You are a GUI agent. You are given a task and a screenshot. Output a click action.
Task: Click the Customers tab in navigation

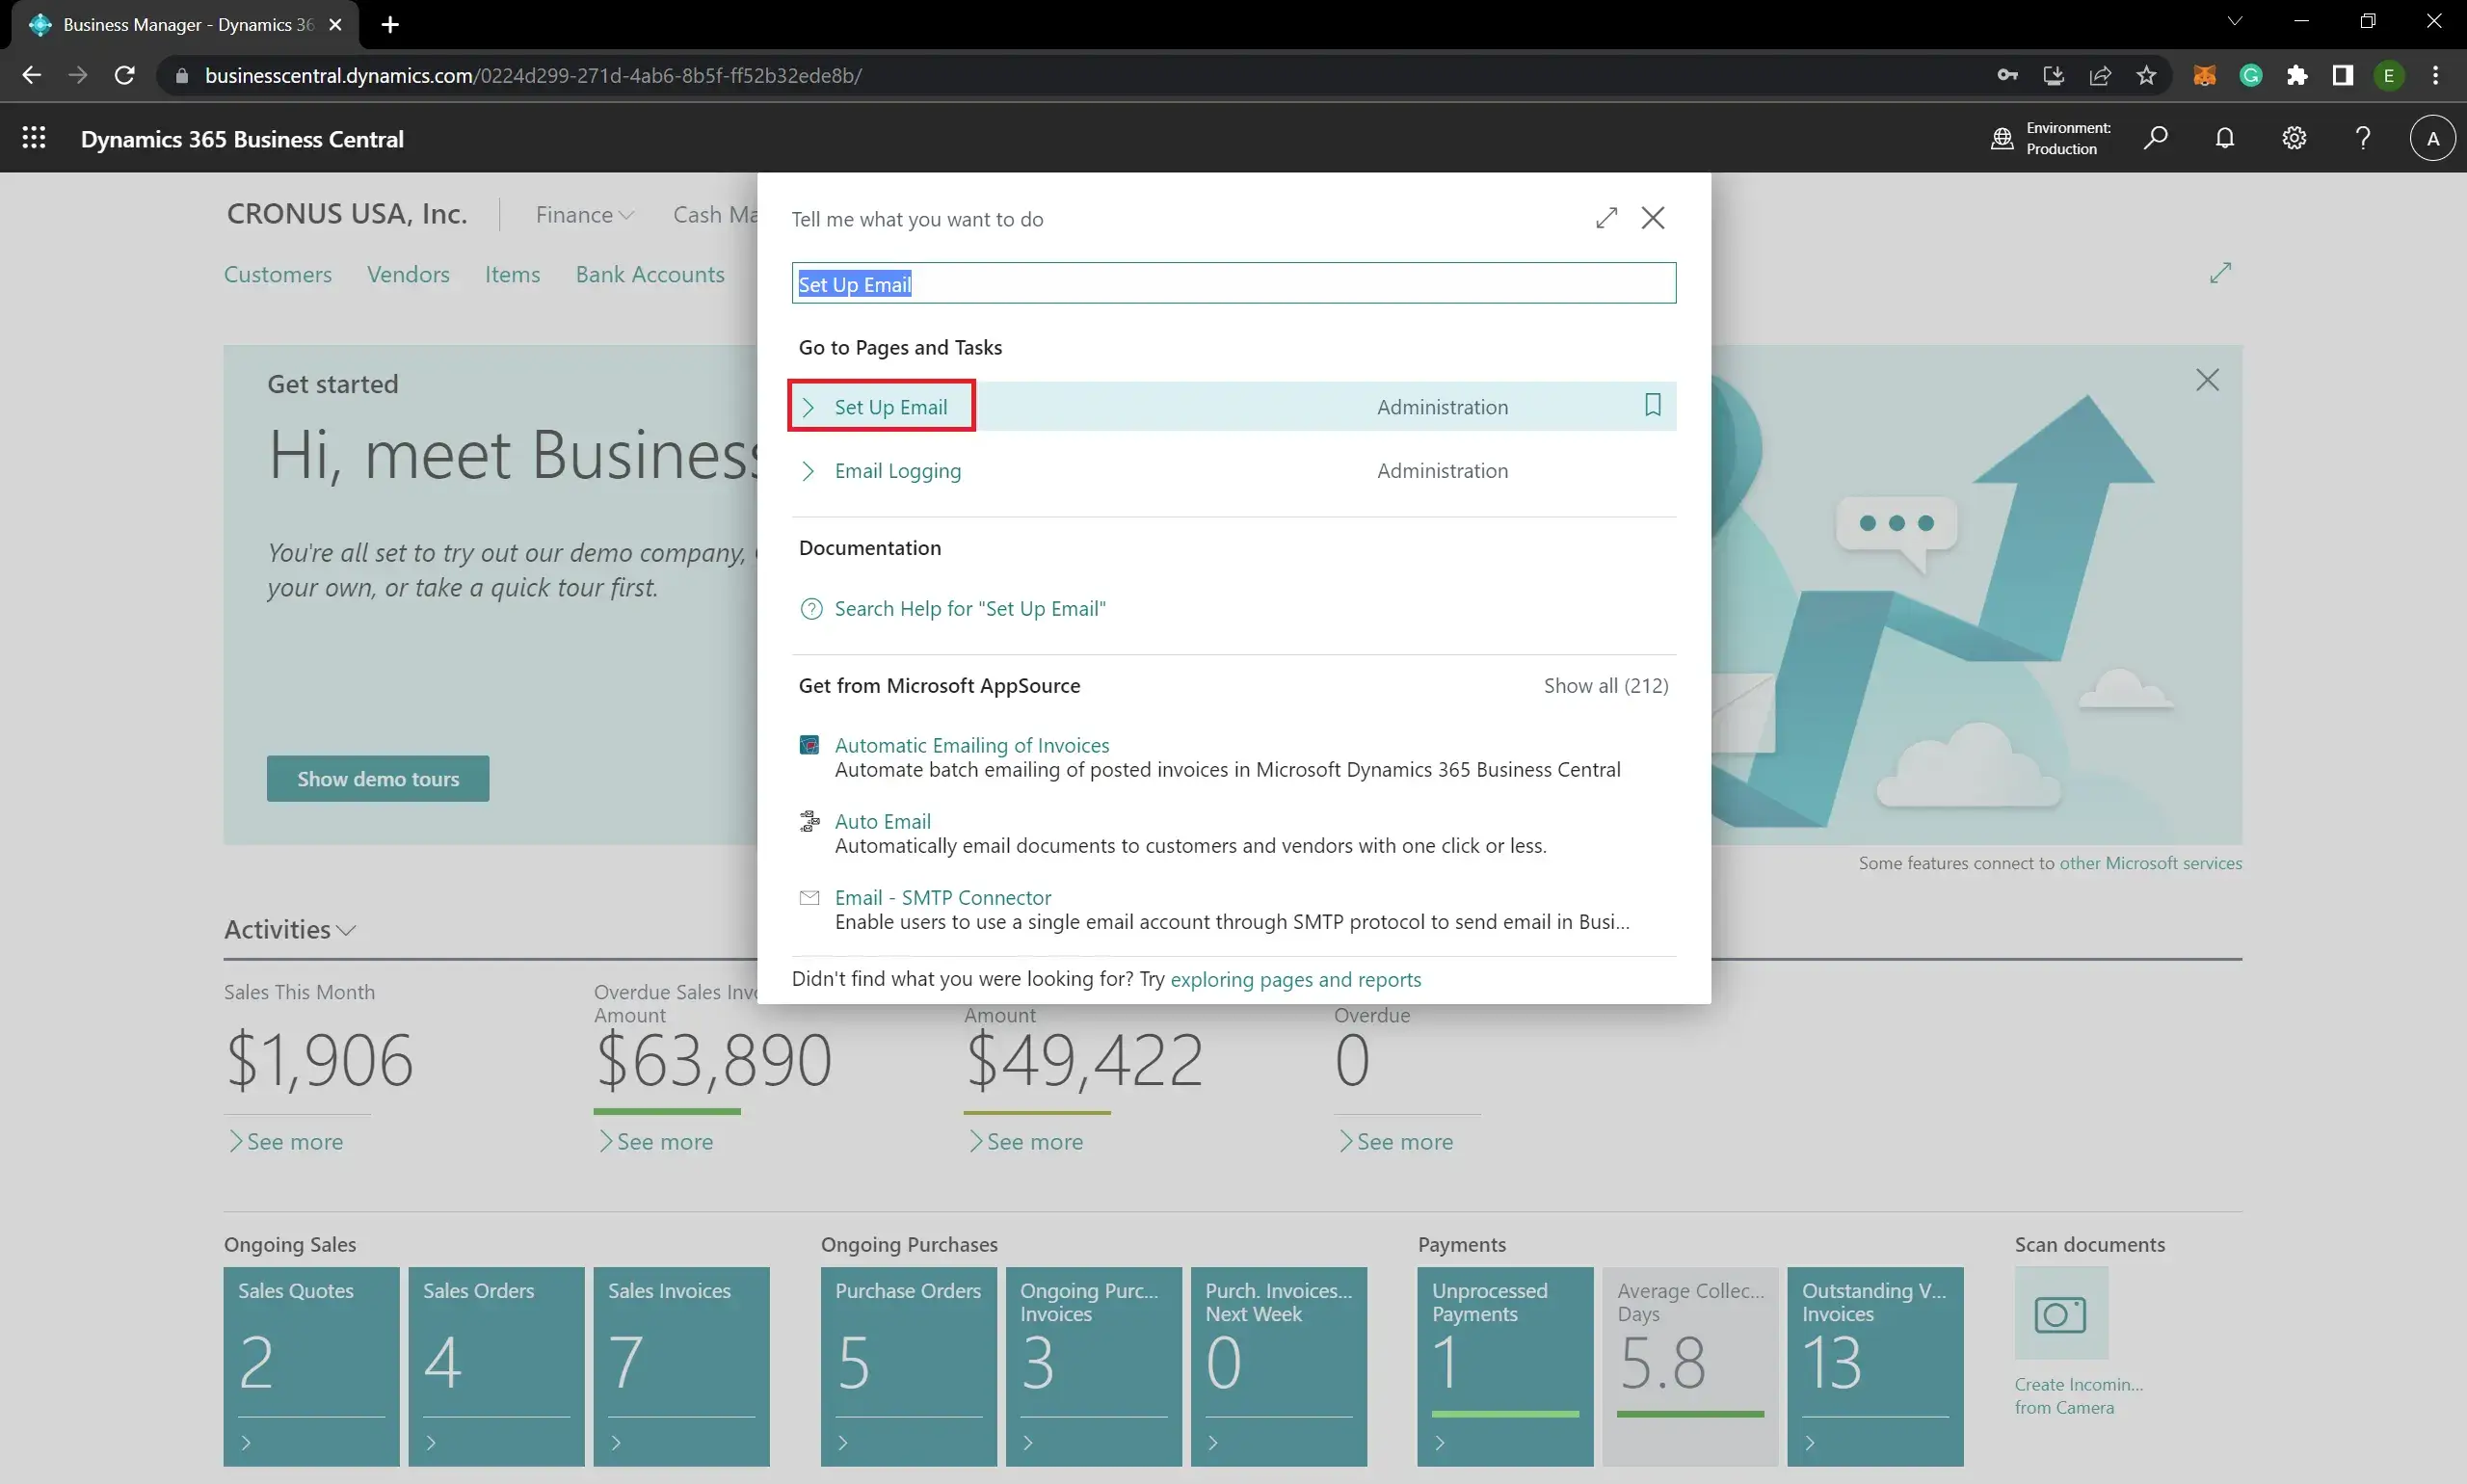(x=277, y=273)
